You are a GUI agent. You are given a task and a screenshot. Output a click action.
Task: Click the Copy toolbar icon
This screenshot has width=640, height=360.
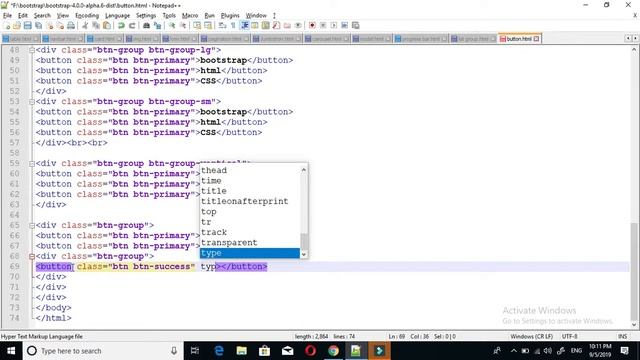96,25
